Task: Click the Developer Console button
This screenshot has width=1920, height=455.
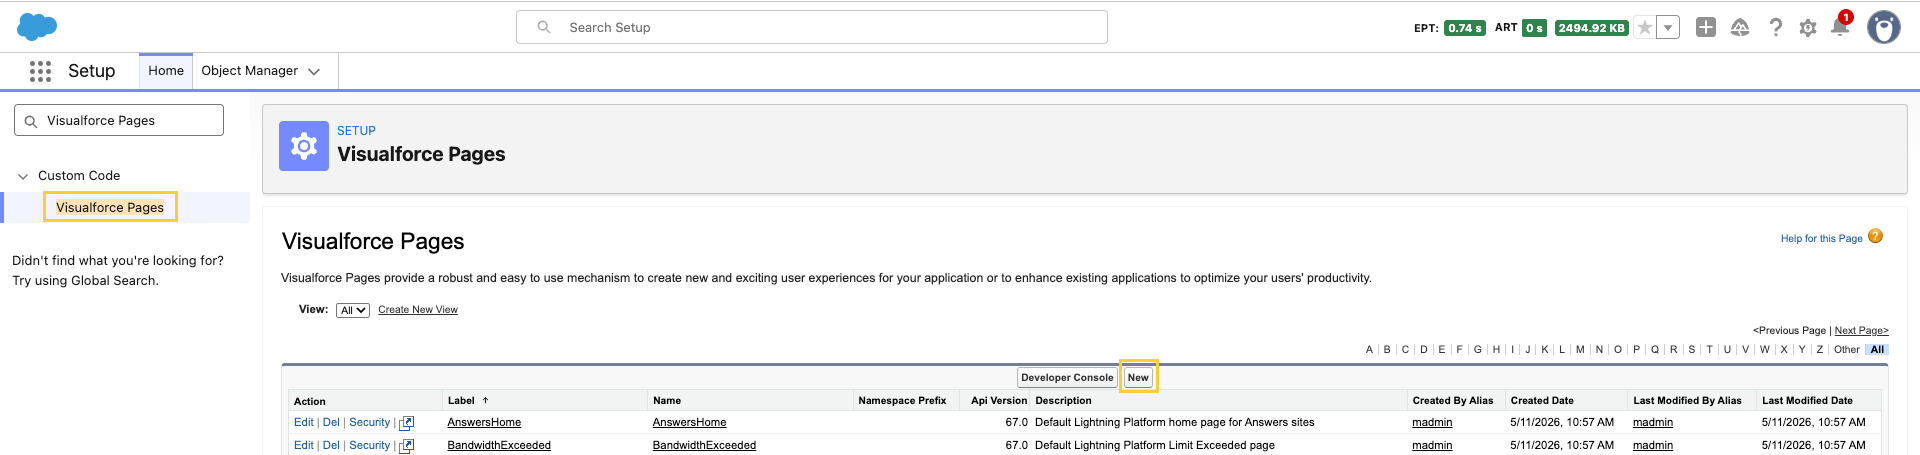Action: point(1067,377)
